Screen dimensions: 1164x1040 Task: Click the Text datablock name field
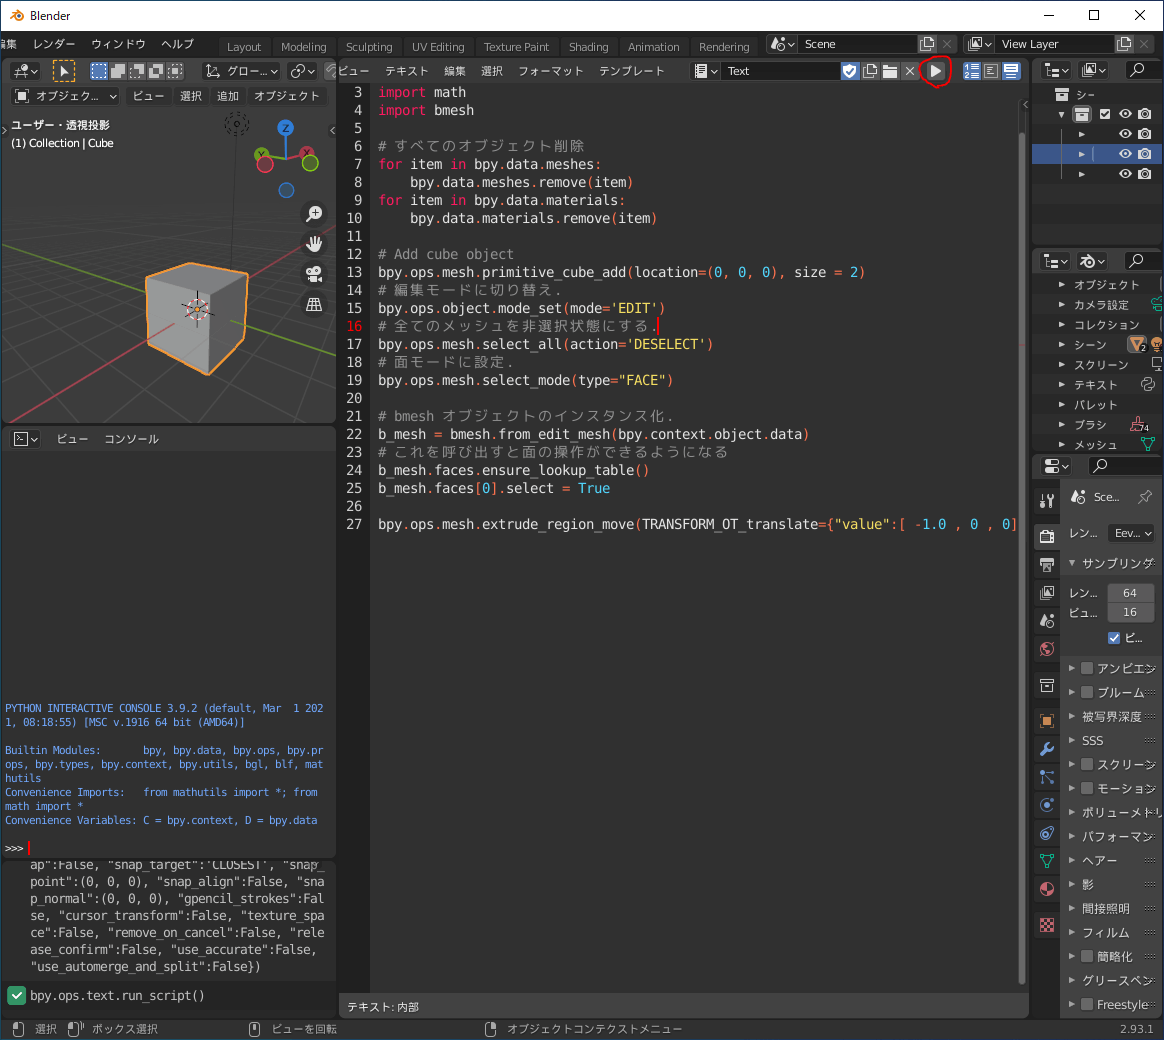click(781, 71)
